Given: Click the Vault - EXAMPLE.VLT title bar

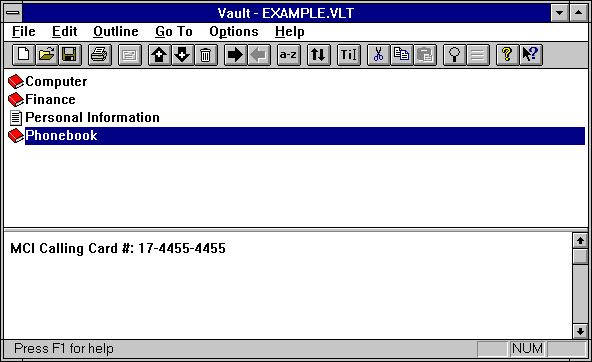Looking at the screenshot, I should coord(286,13).
